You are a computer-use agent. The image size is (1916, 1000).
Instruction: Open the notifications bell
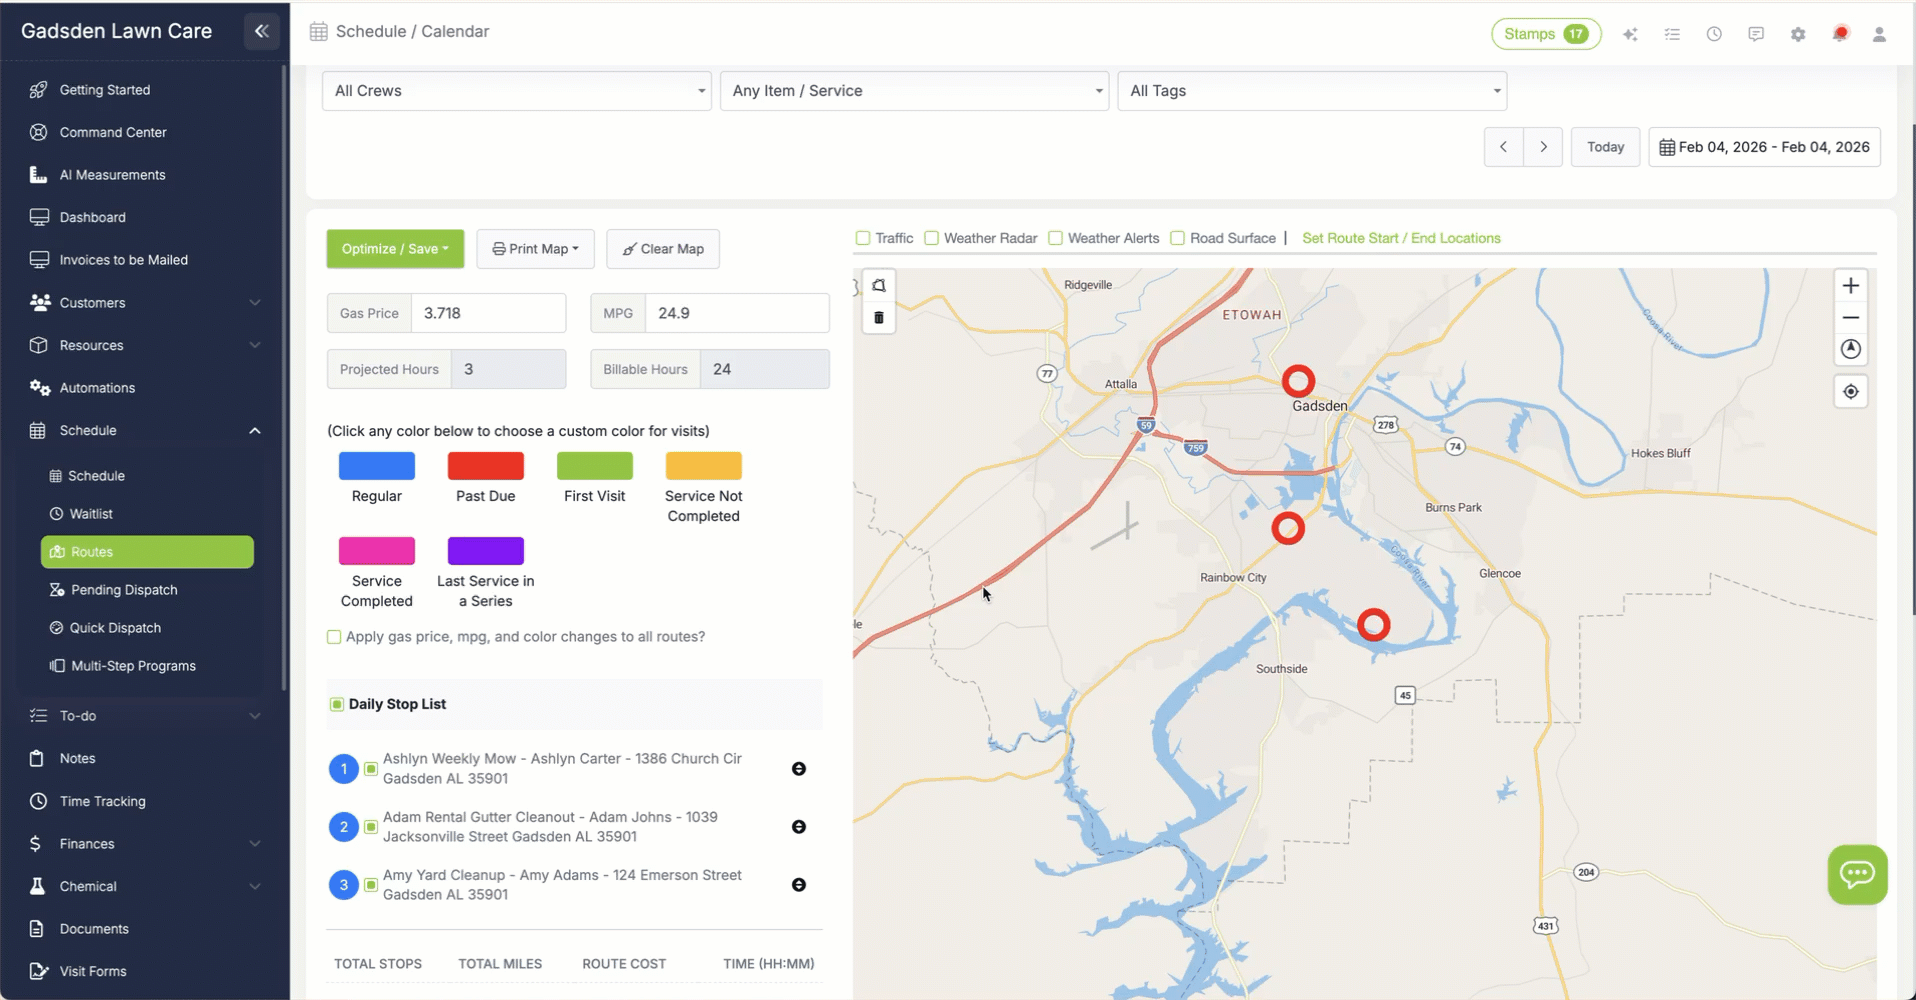(1840, 33)
